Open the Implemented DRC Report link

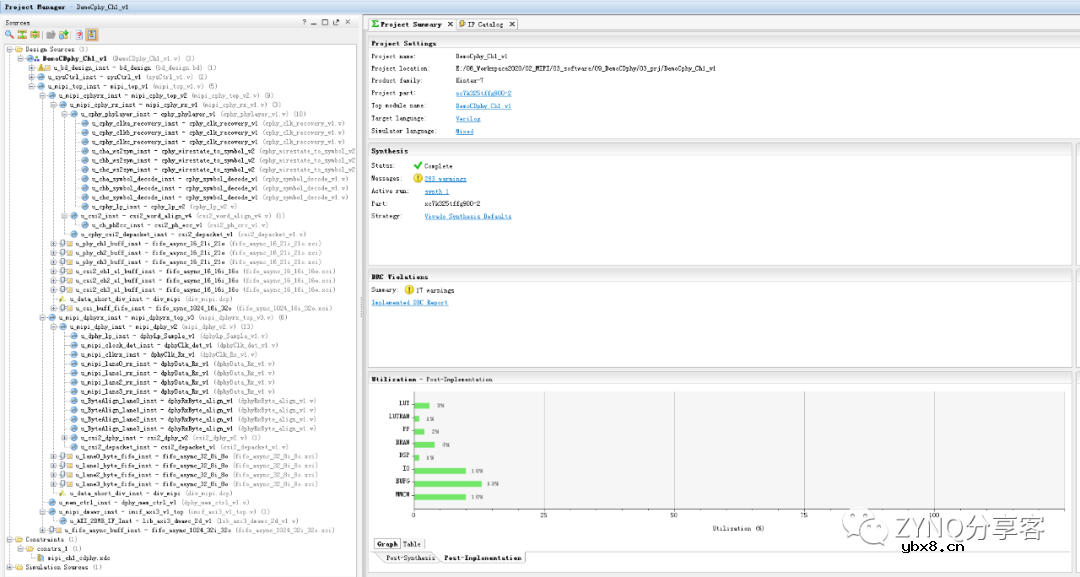(410, 302)
